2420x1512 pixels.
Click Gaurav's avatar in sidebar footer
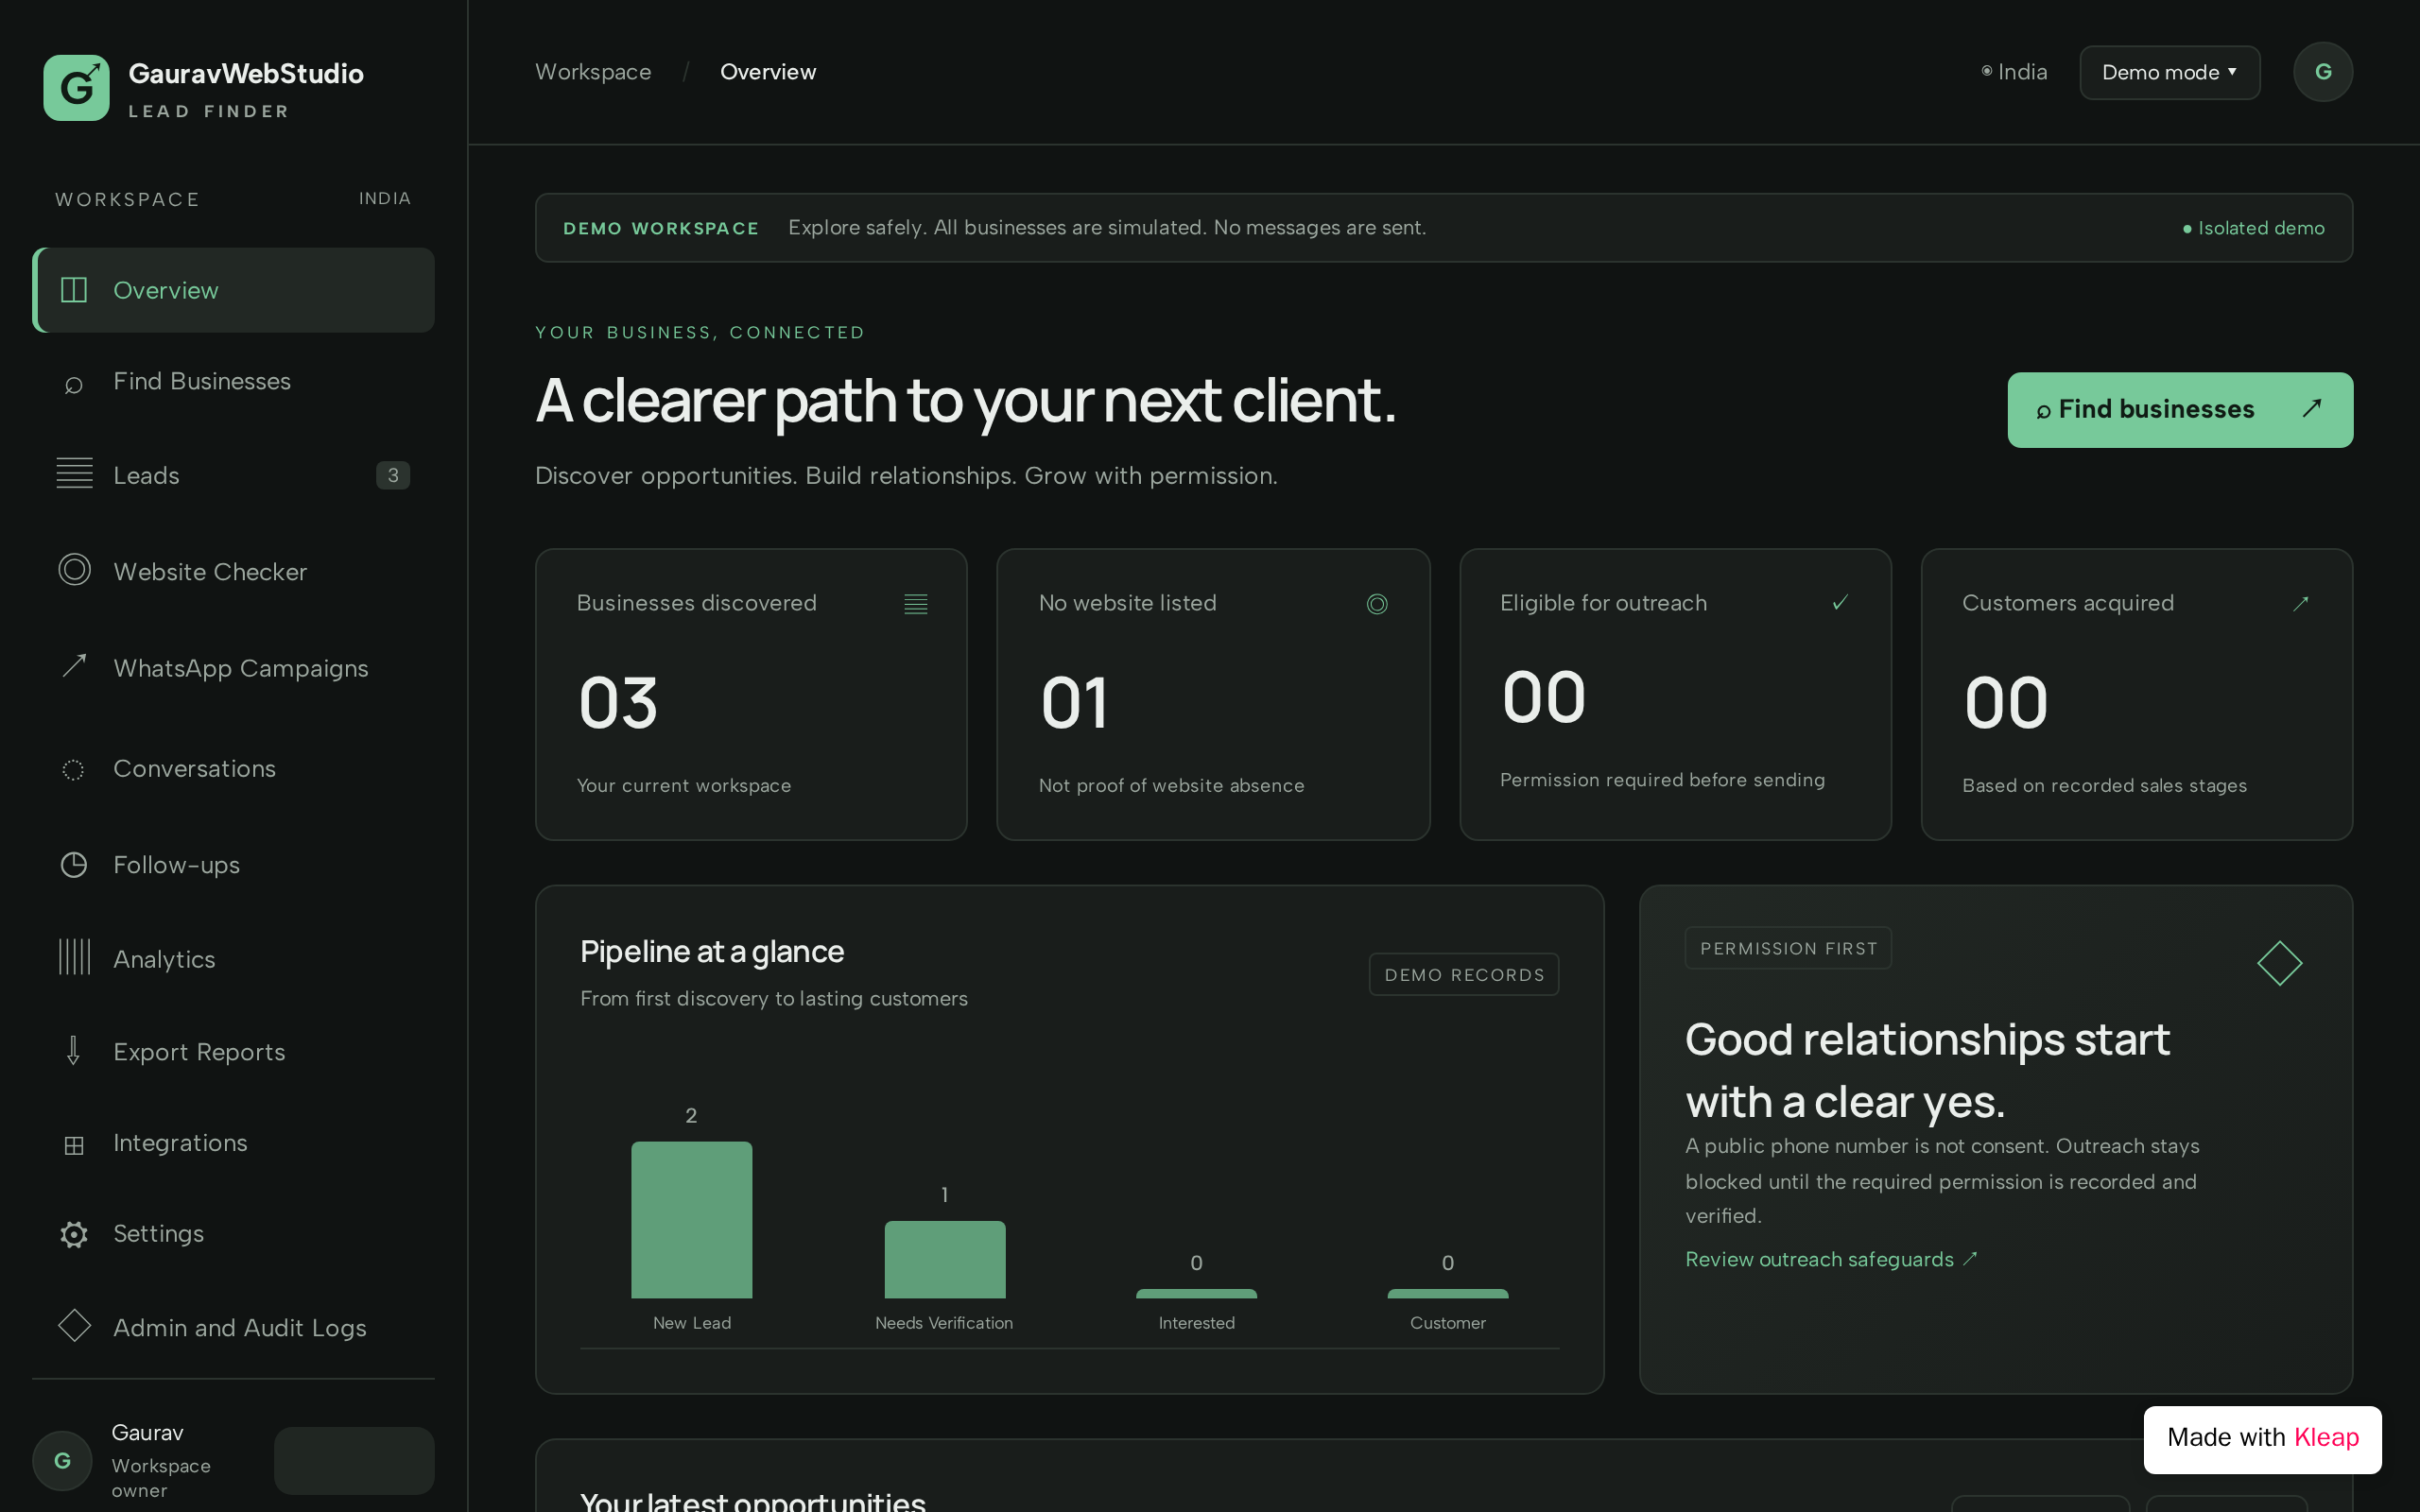pyautogui.click(x=62, y=1461)
